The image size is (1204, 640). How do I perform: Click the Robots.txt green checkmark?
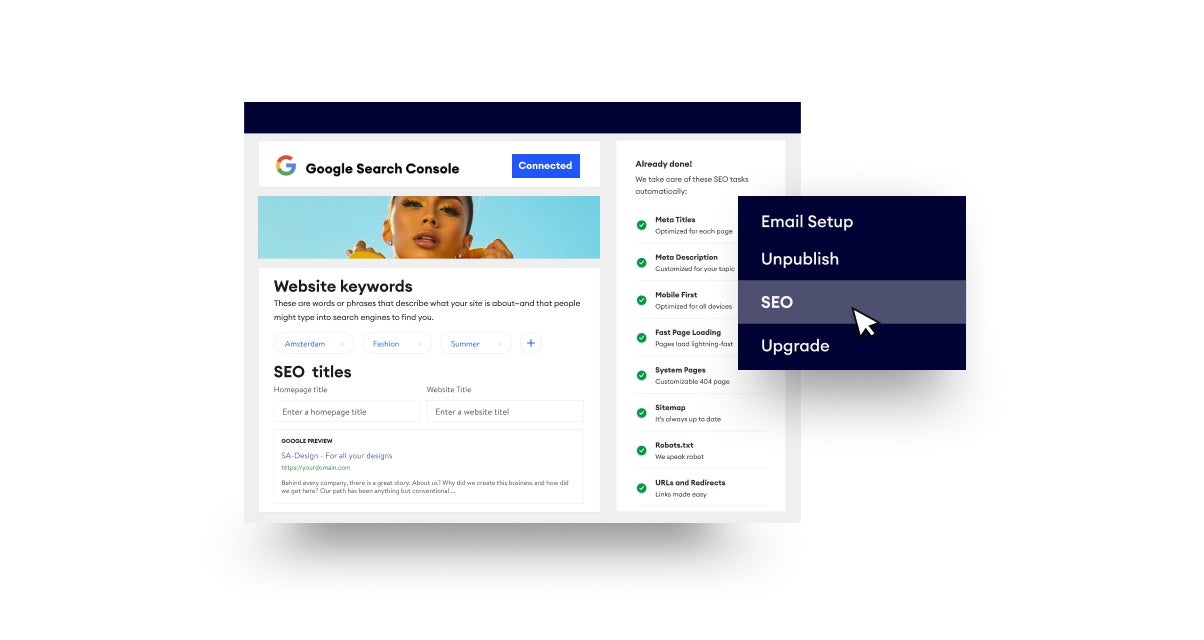(642, 450)
